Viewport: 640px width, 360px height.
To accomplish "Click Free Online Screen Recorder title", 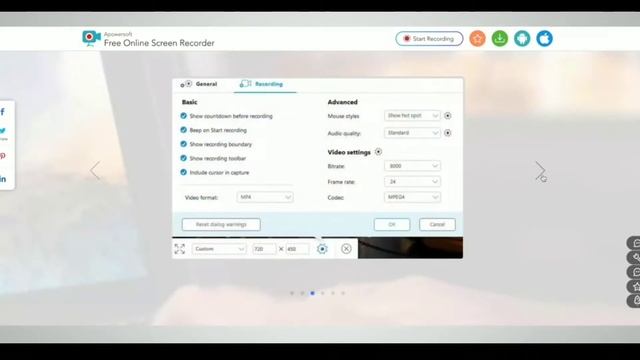I will click(x=159, y=43).
